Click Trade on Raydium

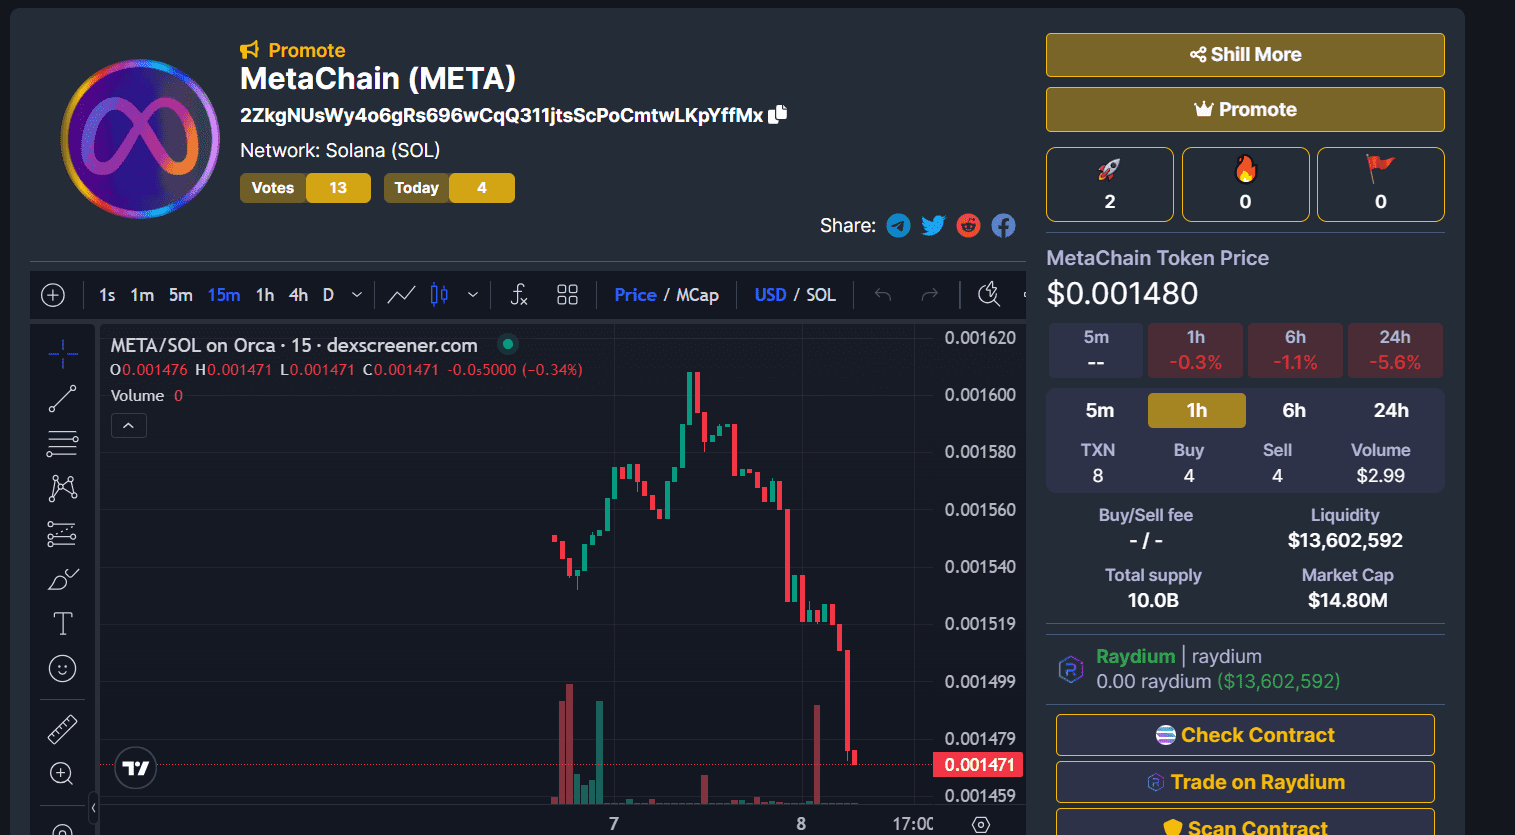pos(1245,782)
